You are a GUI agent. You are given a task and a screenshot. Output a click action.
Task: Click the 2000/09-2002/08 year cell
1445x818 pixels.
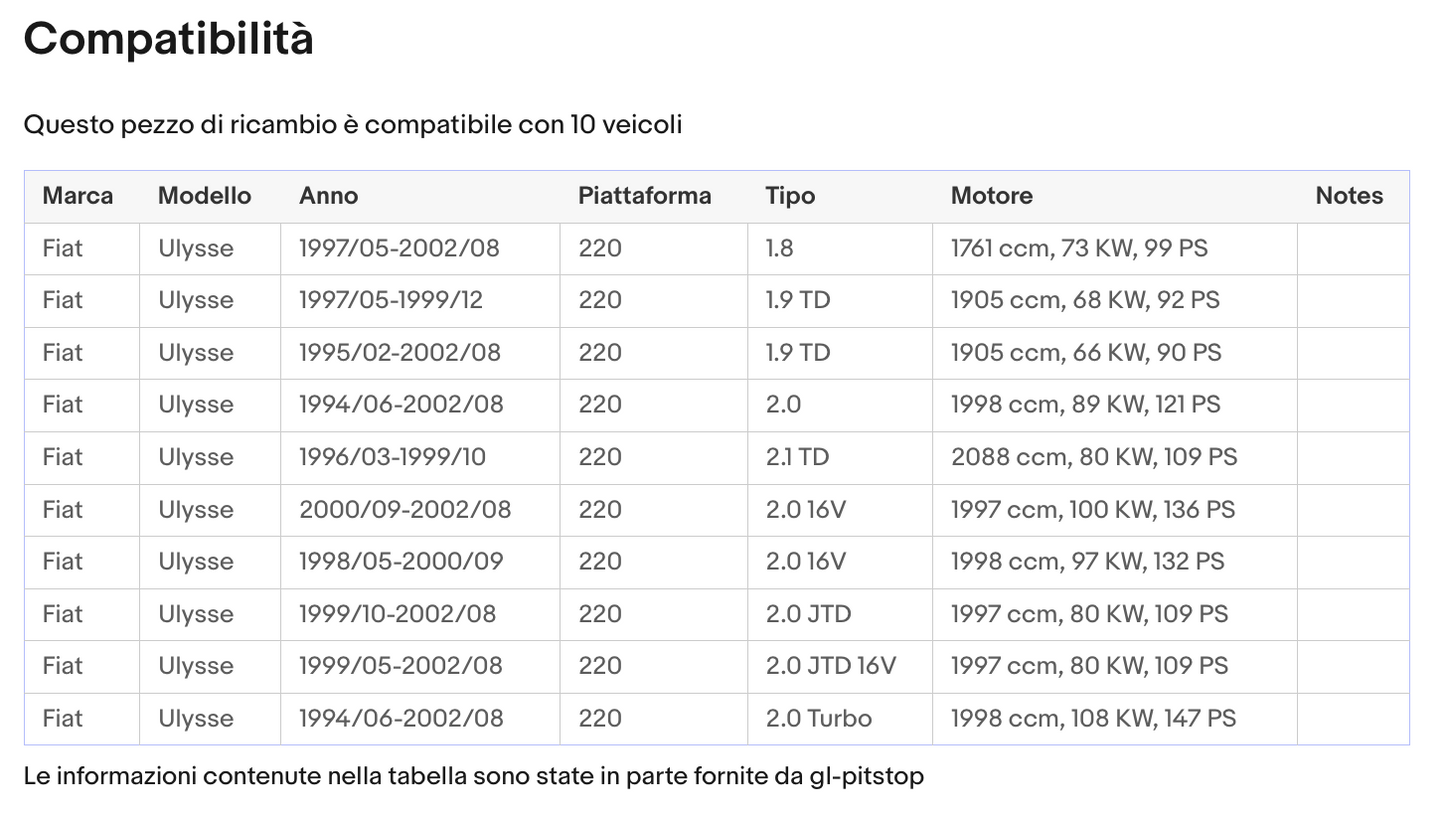point(405,510)
